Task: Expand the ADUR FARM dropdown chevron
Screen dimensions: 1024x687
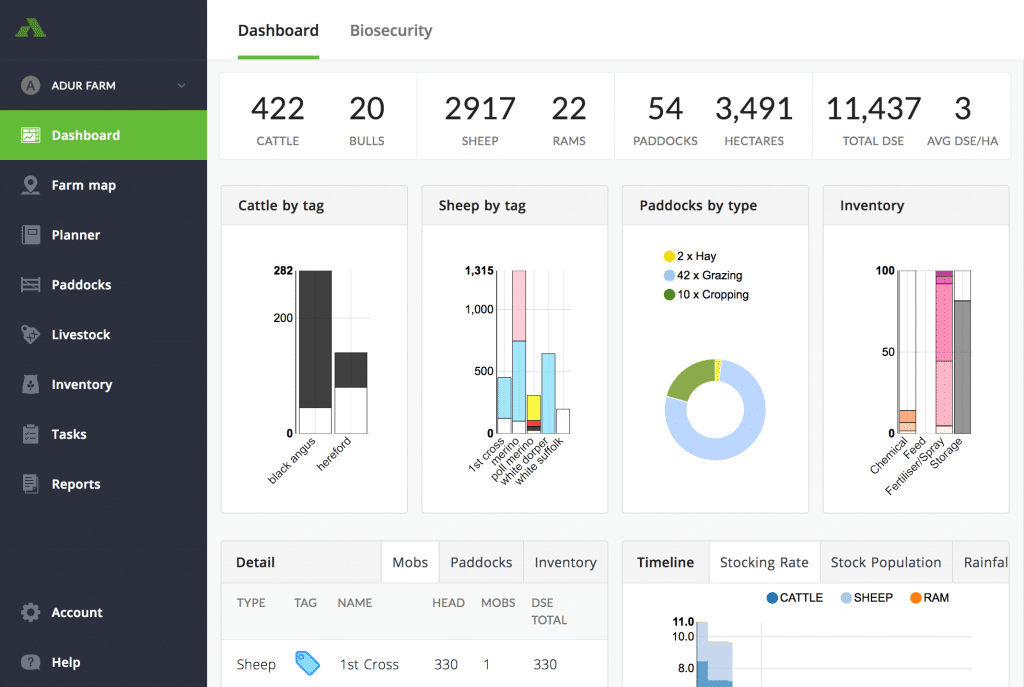Action: pos(182,86)
